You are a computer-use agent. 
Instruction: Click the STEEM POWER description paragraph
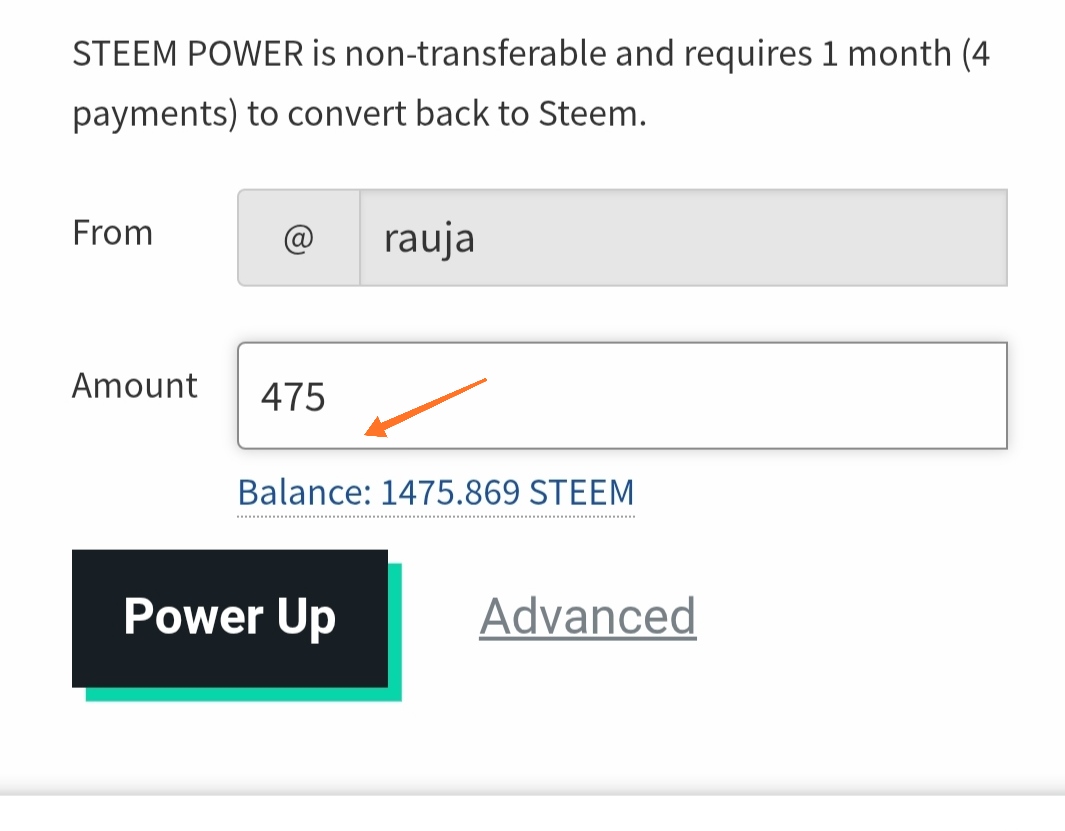click(530, 83)
